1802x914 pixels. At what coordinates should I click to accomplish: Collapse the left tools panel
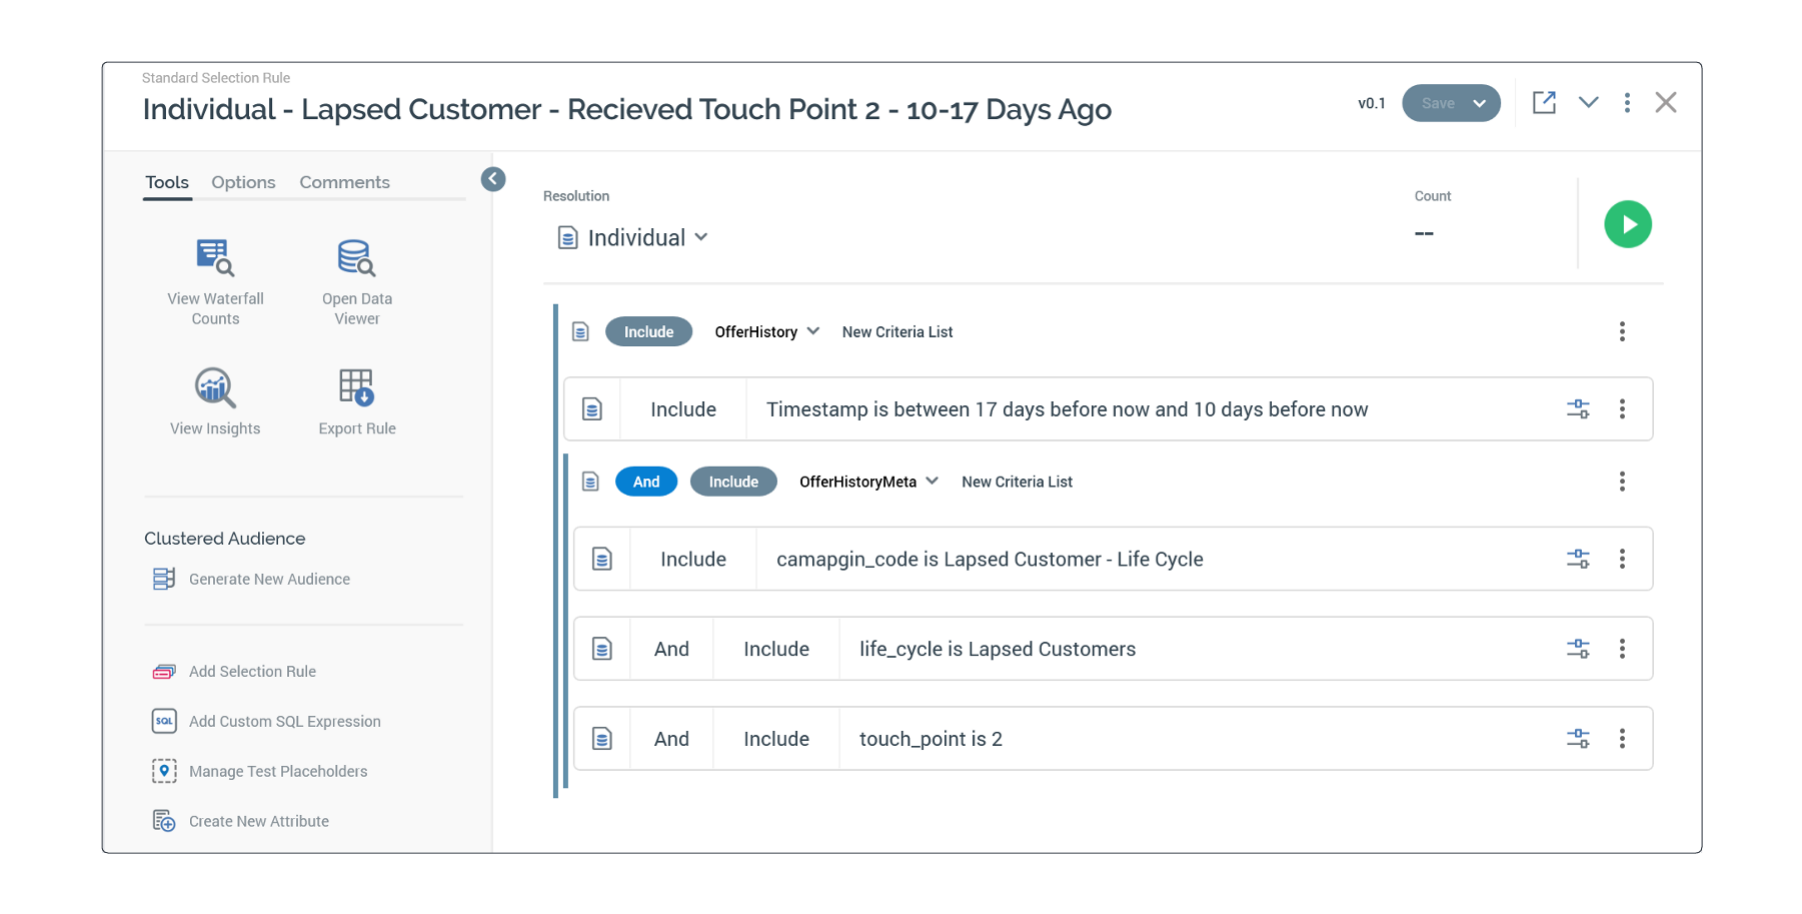(493, 179)
